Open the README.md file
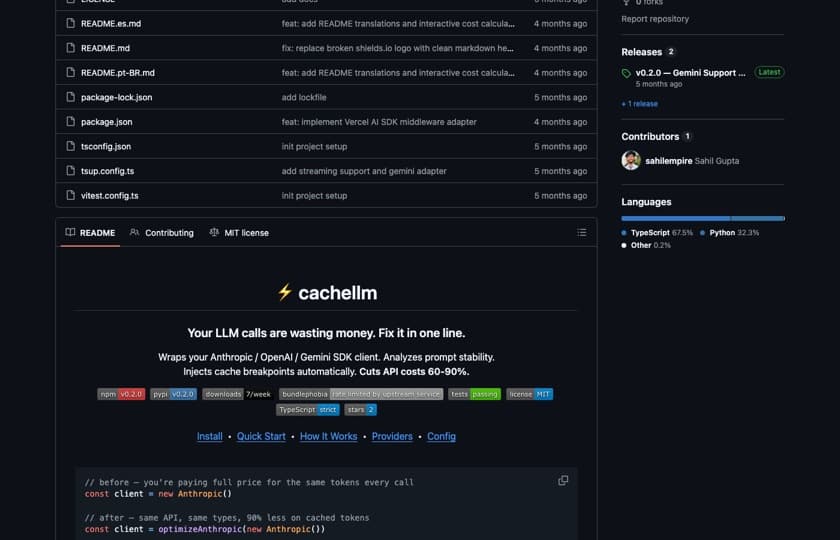The image size is (840, 540). pos(106,48)
